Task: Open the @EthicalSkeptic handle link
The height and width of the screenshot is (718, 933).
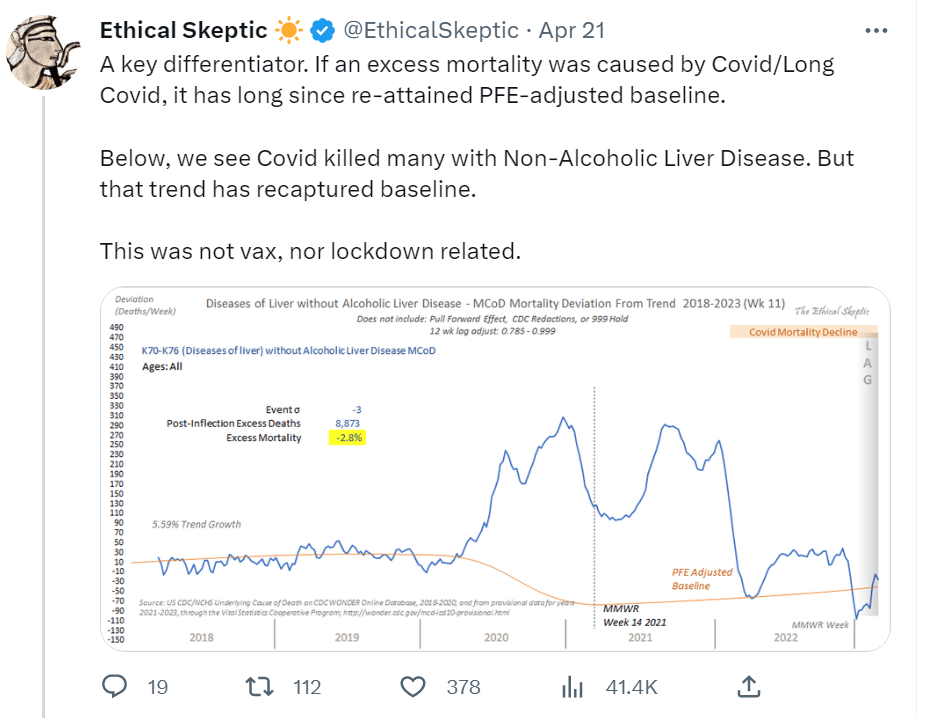Action: click(x=431, y=31)
